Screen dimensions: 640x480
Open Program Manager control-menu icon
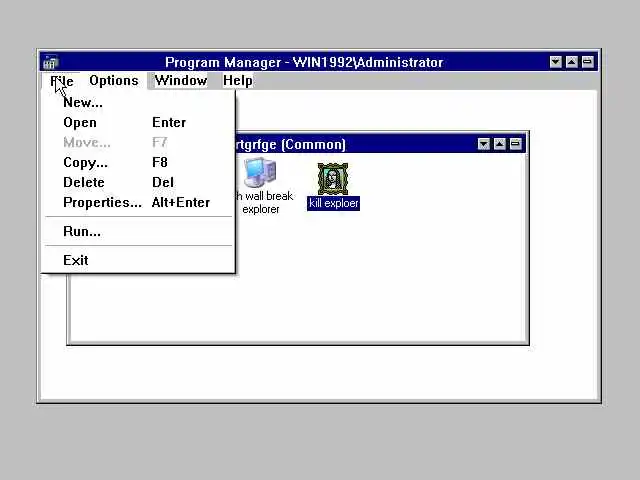pos(50,62)
